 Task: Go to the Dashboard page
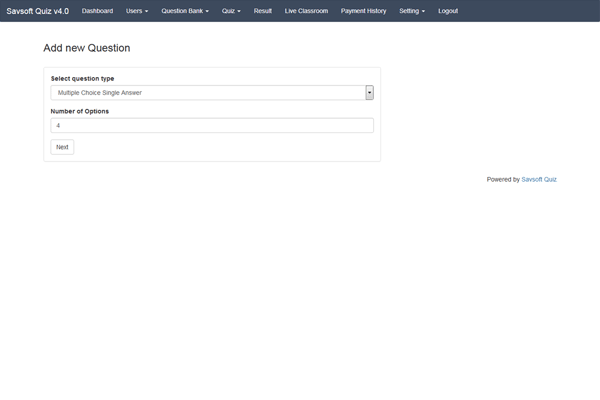pyautogui.click(x=97, y=11)
